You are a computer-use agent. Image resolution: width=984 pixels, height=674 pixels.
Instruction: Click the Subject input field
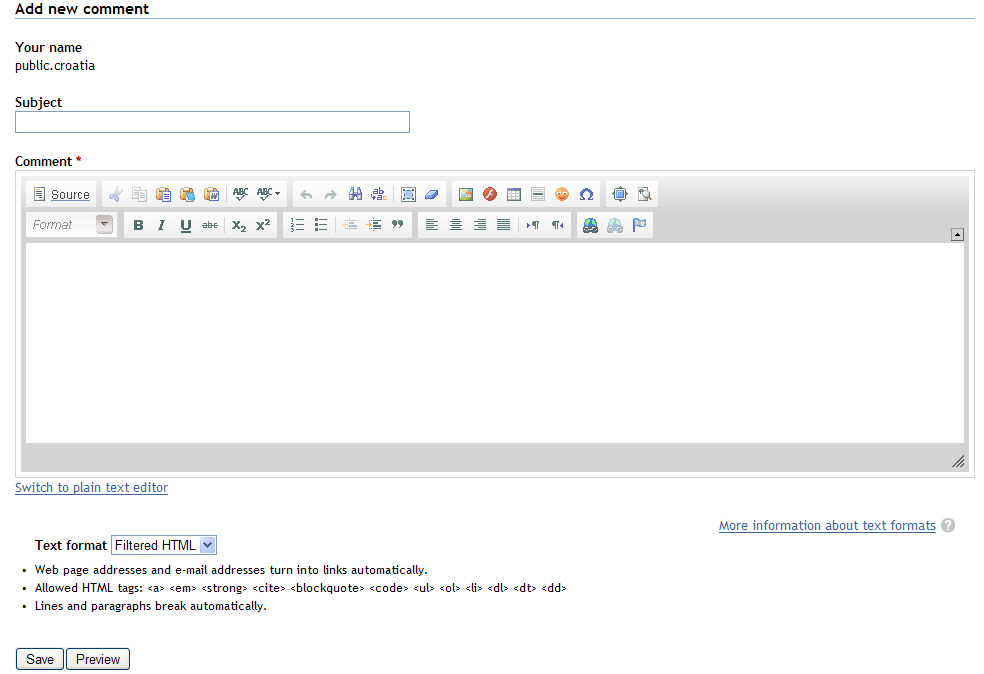pos(212,122)
